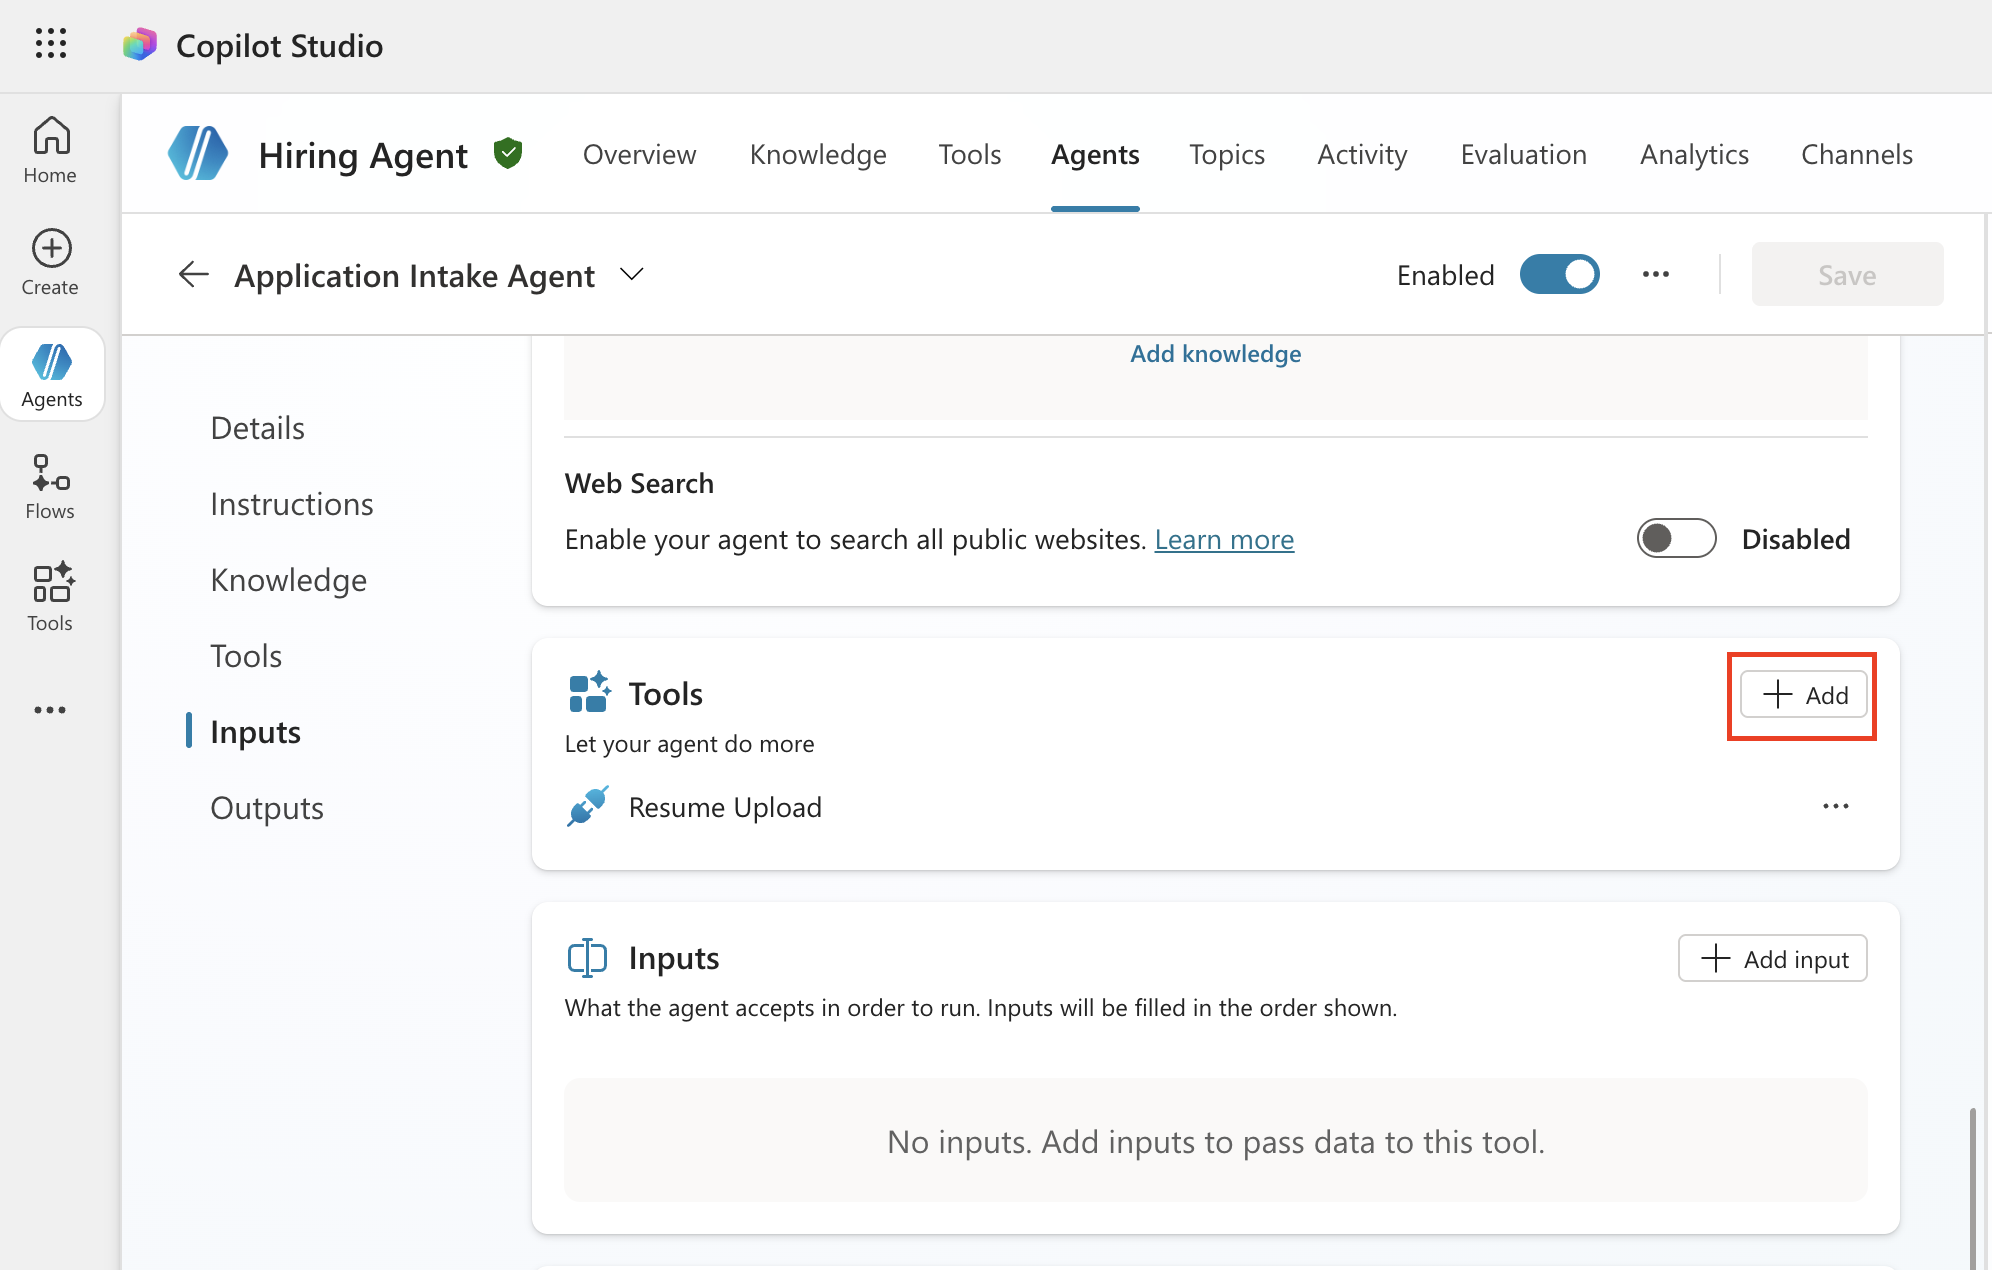Enable the Web Search toggle
1992x1270 pixels.
(x=1676, y=539)
